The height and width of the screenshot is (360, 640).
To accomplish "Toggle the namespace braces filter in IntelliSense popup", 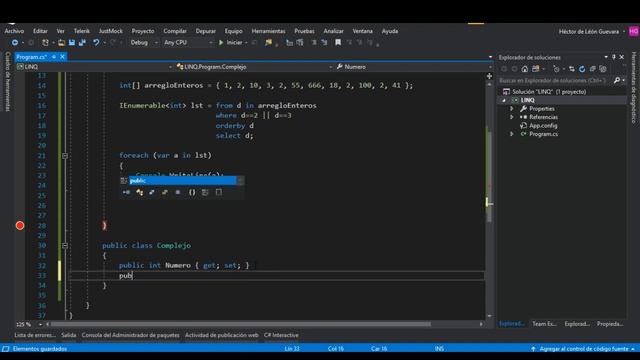I will [192, 192].
